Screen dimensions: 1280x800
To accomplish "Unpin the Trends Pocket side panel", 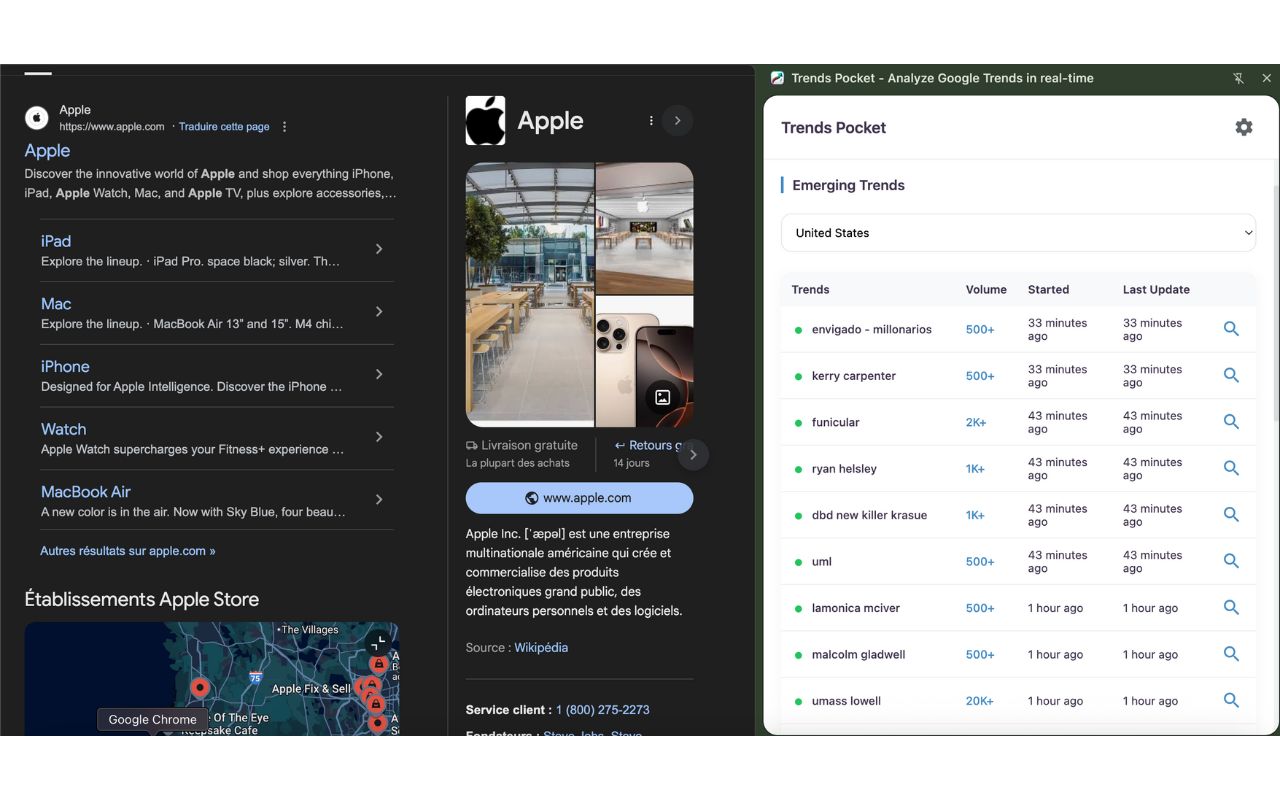I will pos(1238,78).
